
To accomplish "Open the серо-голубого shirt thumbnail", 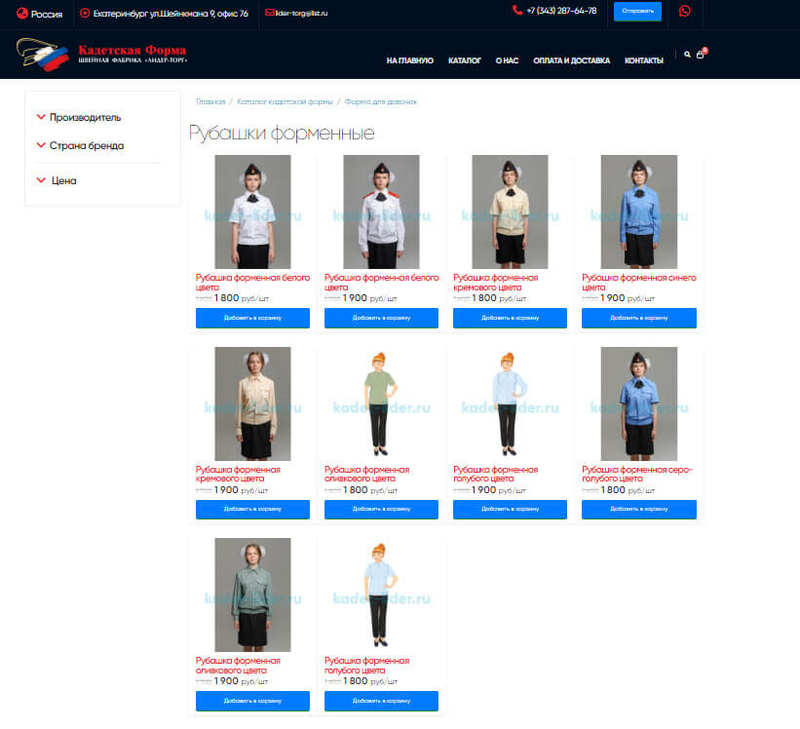I will [x=639, y=404].
